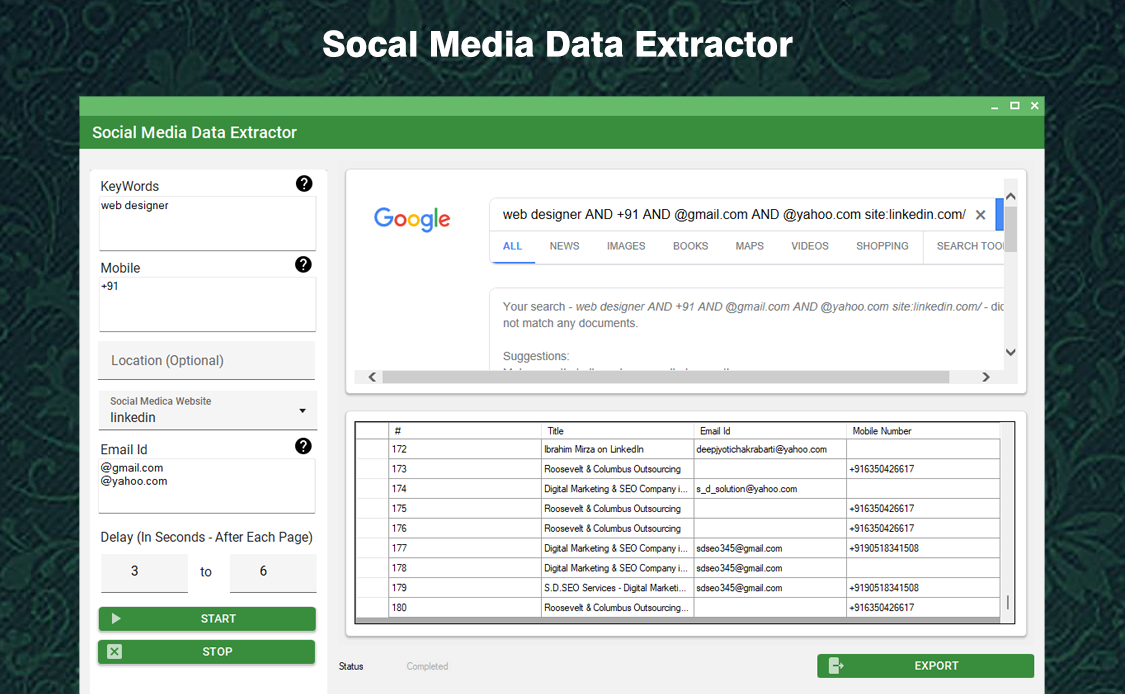
Task: Switch to the NEWS search tab
Action: coord(564,245)
